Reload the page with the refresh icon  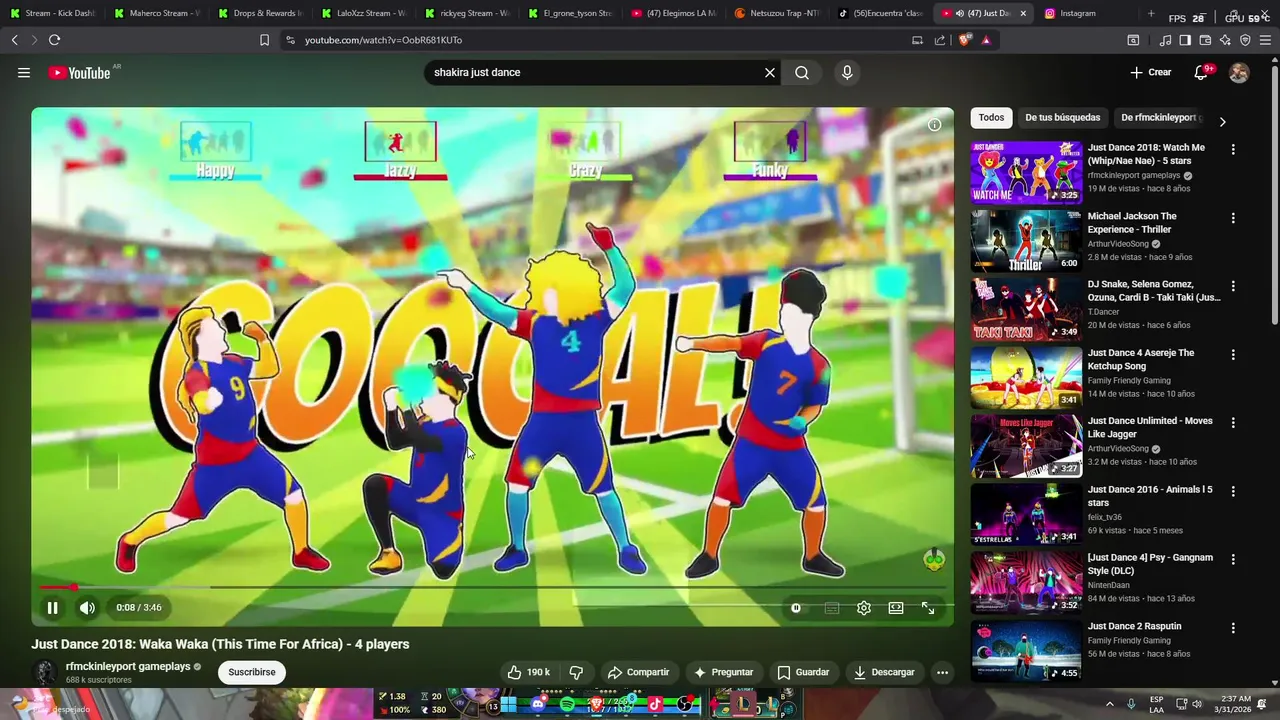pos(54,40)
